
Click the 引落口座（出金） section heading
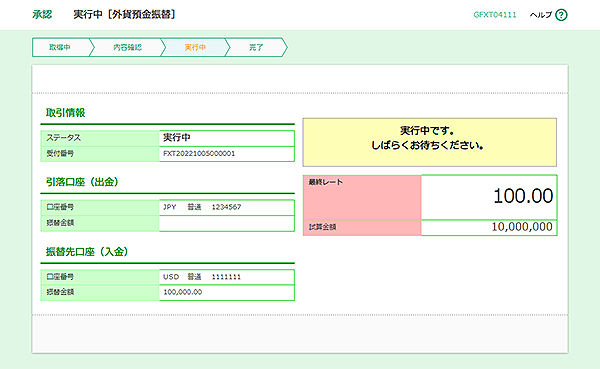point(82,182)
